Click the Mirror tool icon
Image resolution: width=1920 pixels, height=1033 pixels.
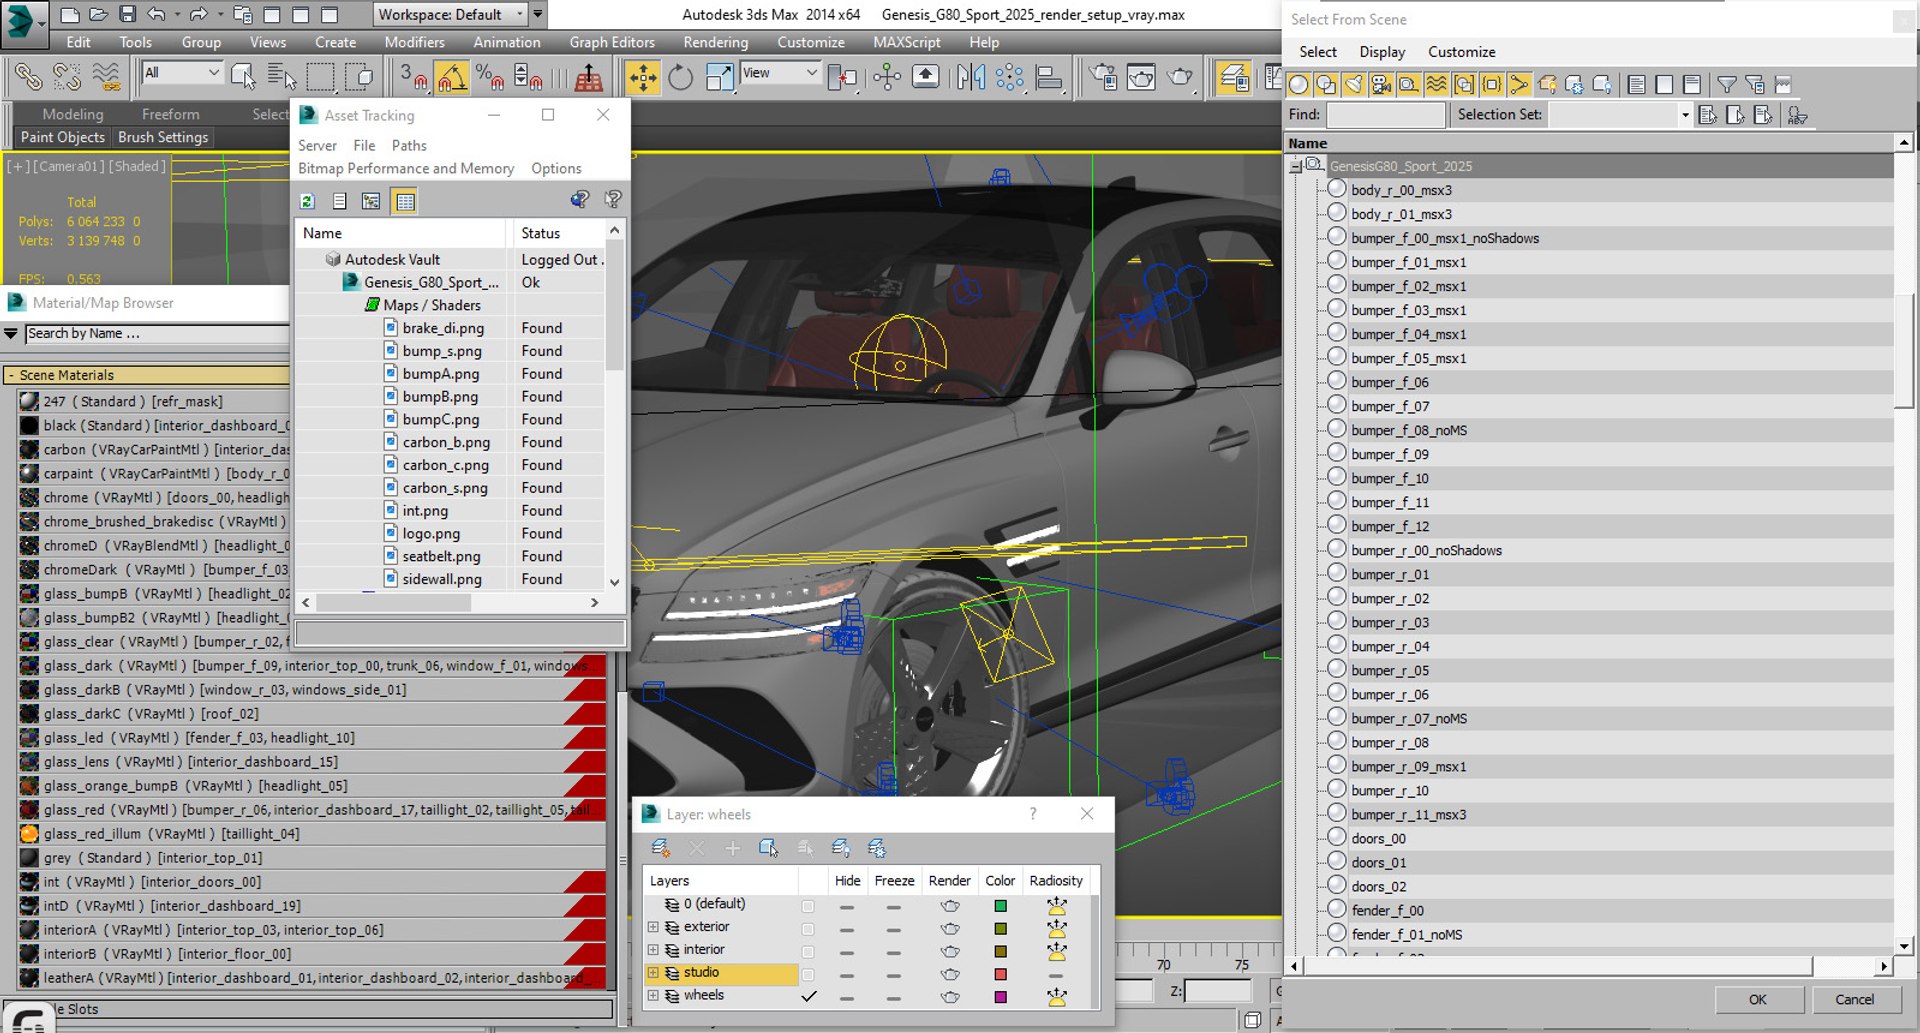[x=970, y=77]
